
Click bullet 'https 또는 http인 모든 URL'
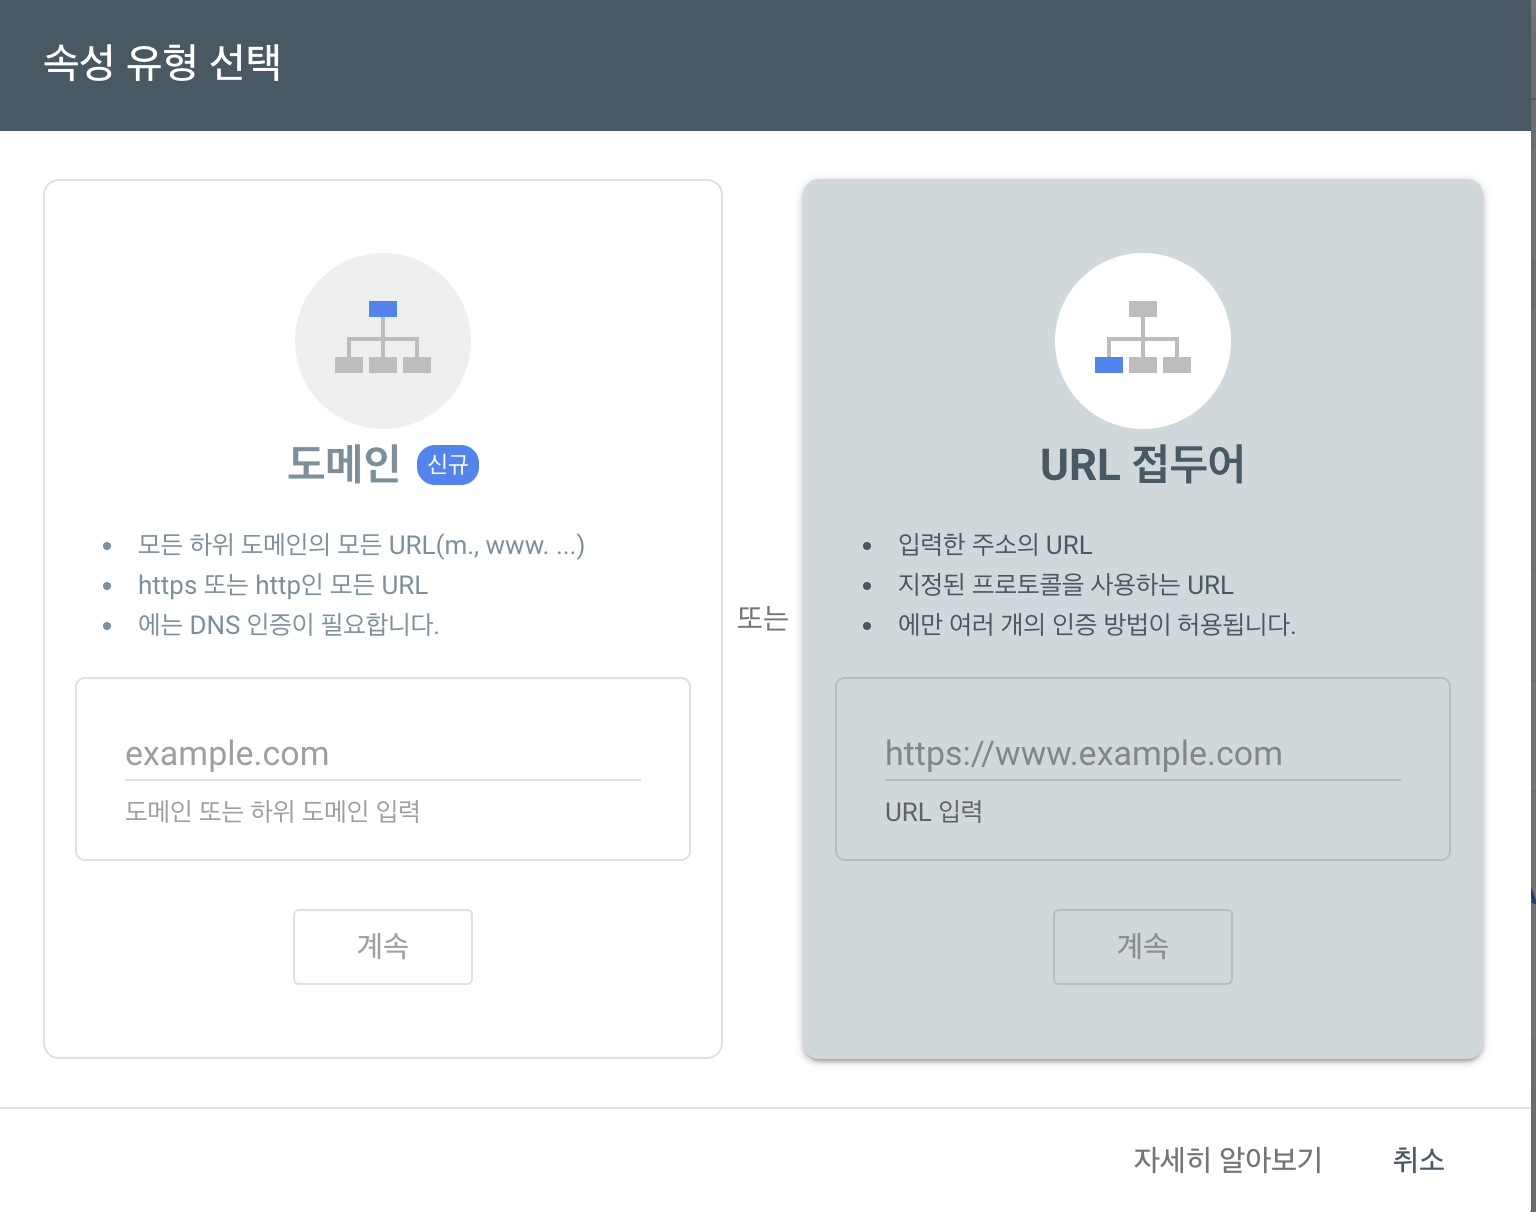(283, 585)
